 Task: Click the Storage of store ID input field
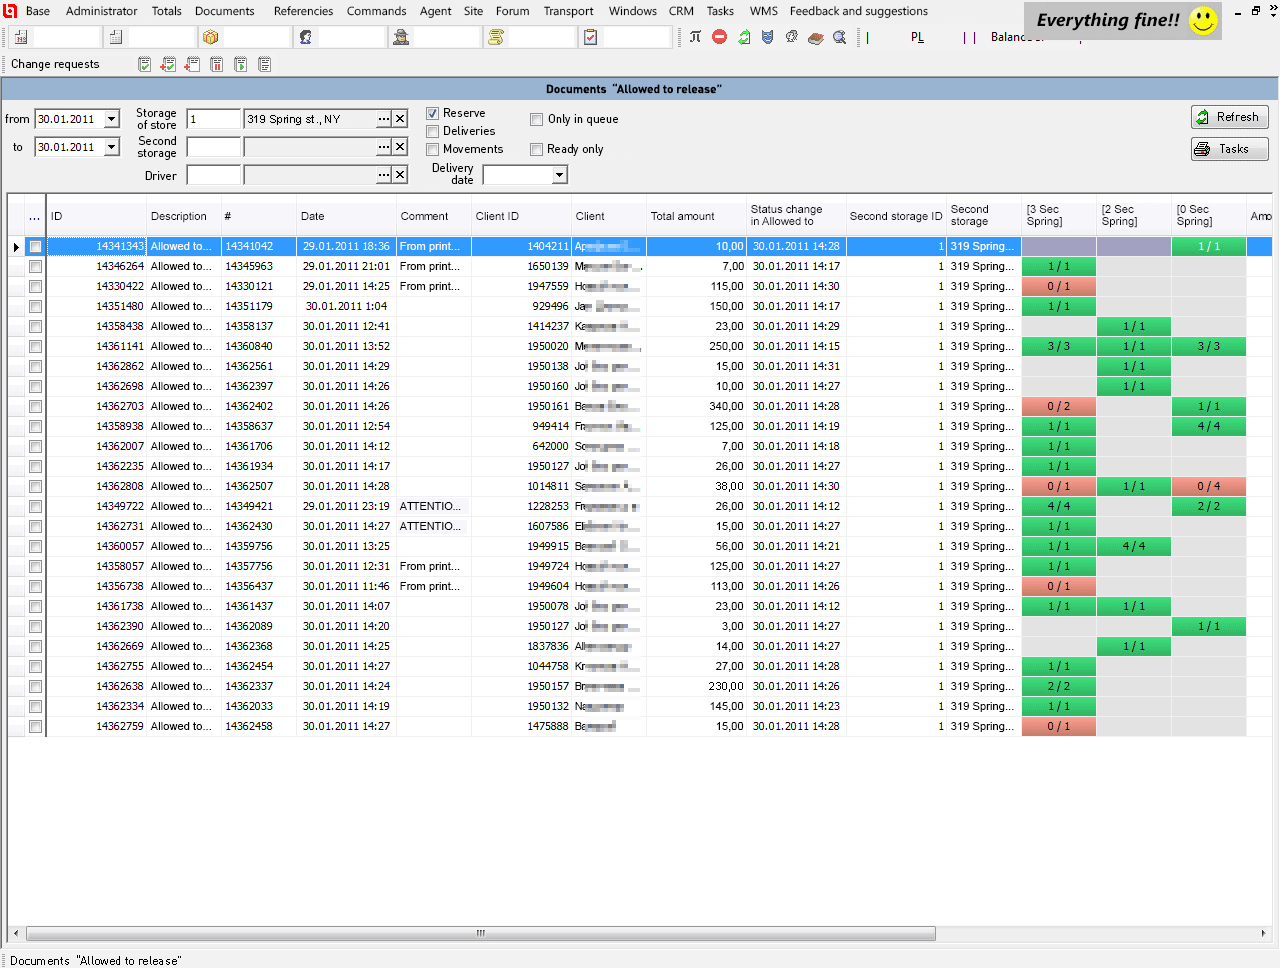coord(214,119)
